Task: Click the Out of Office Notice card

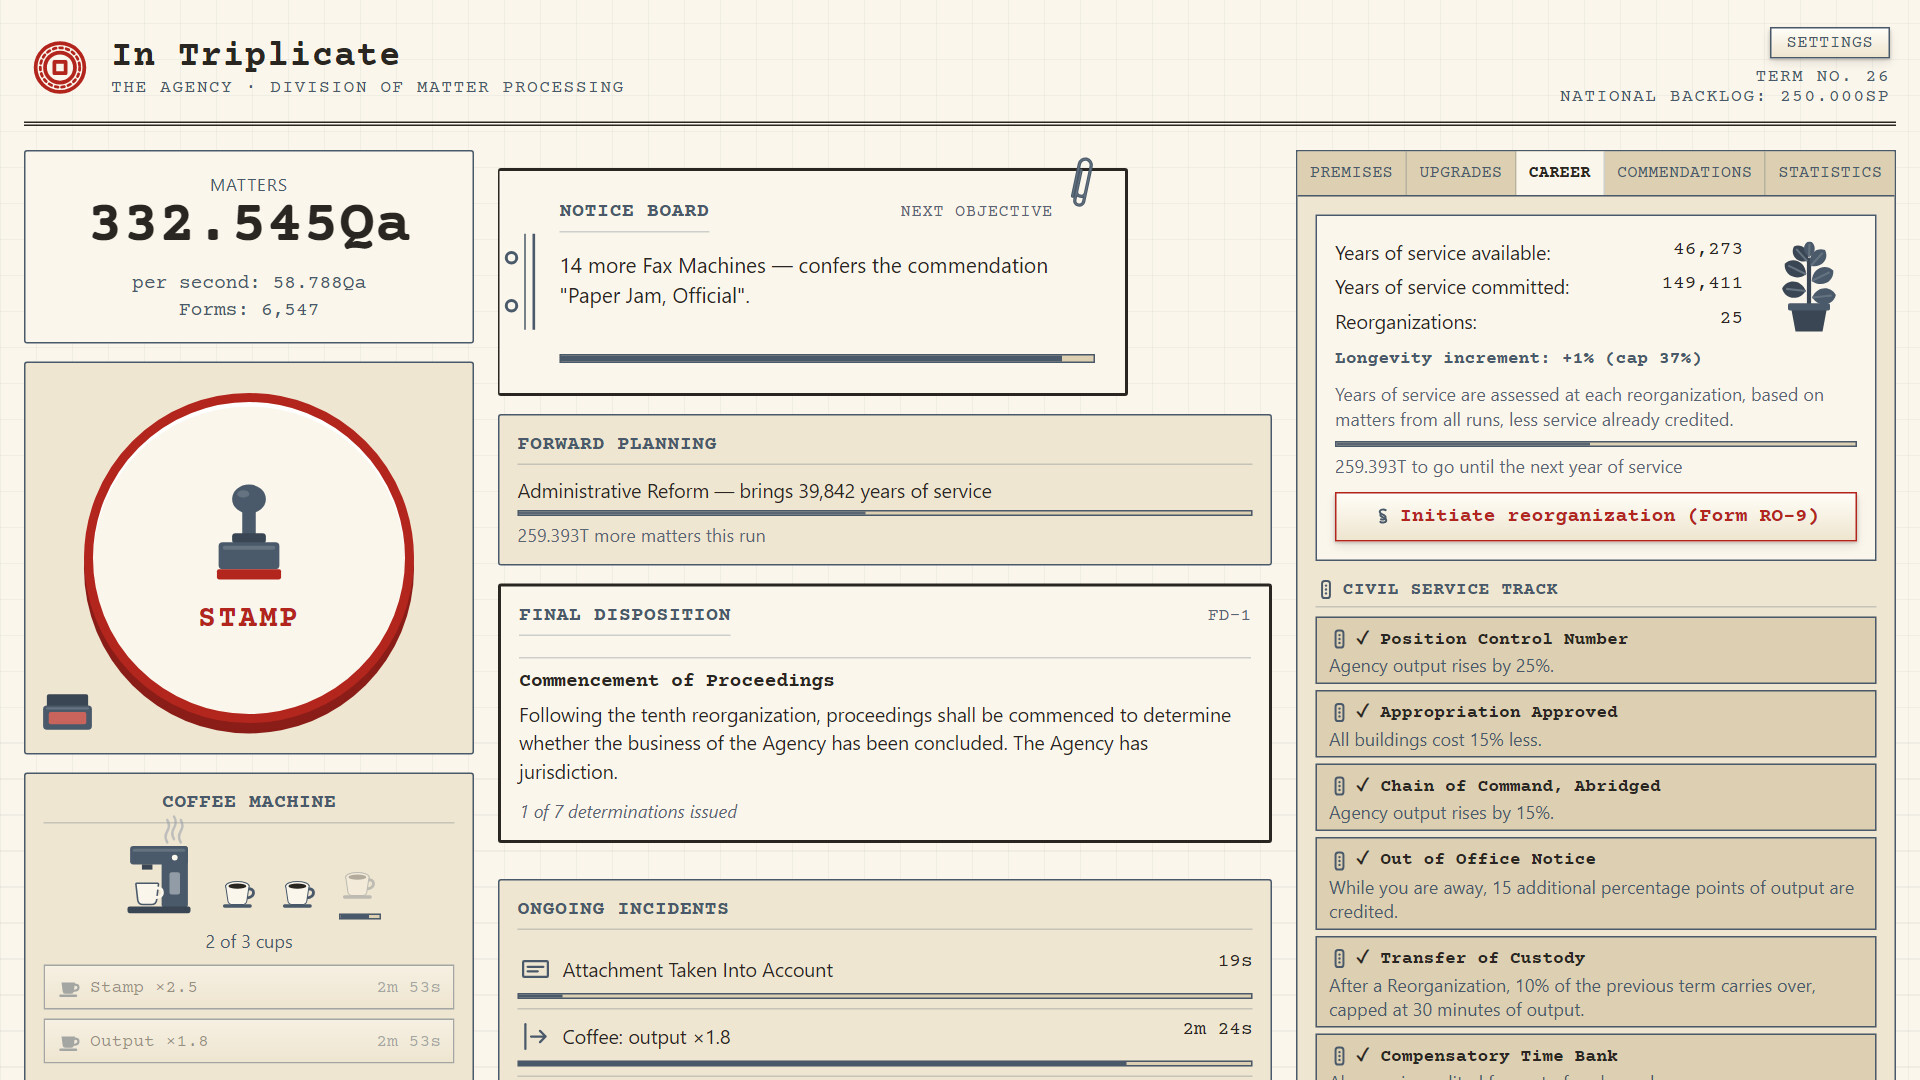Action: pos(1595,883)
